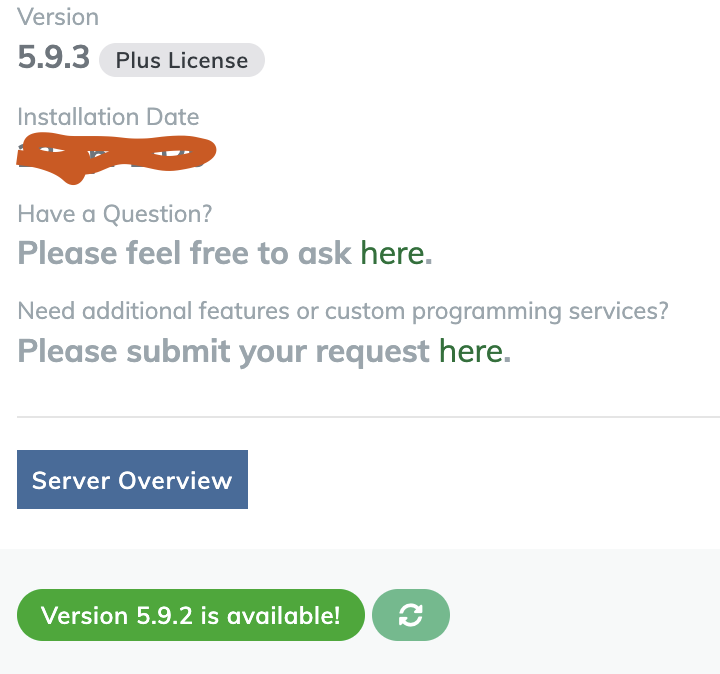Click the 'Version' label
The image size is (720, 674).
coord(58,17)
